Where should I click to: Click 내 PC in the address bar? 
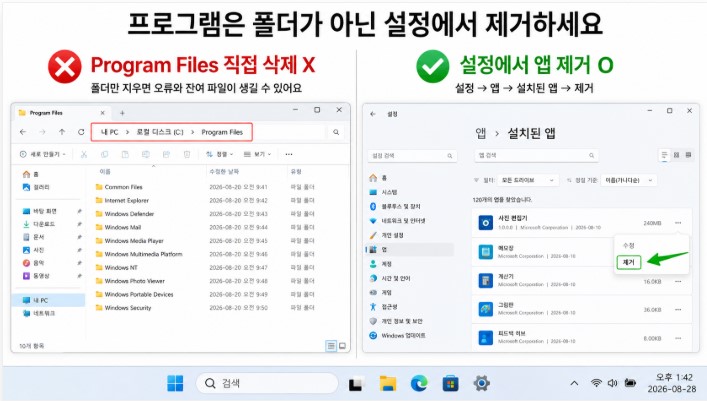(110, 132)
